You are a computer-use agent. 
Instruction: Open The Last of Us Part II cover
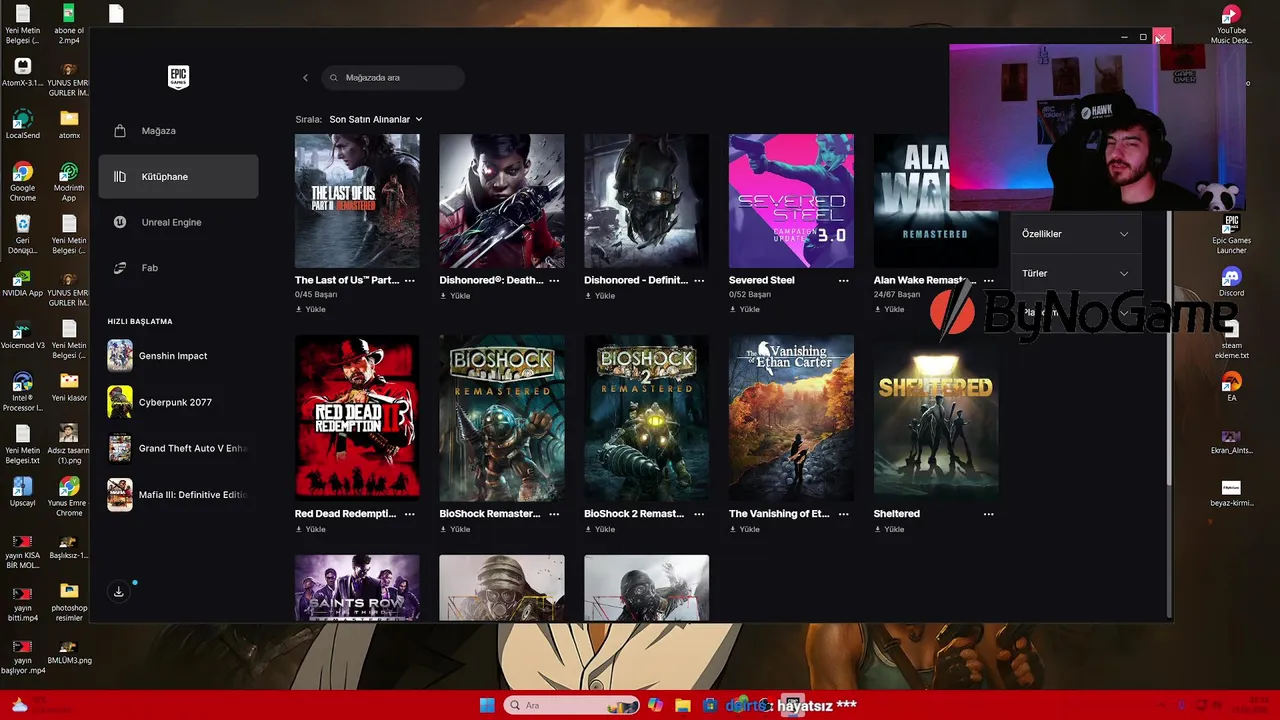(357, 201)
